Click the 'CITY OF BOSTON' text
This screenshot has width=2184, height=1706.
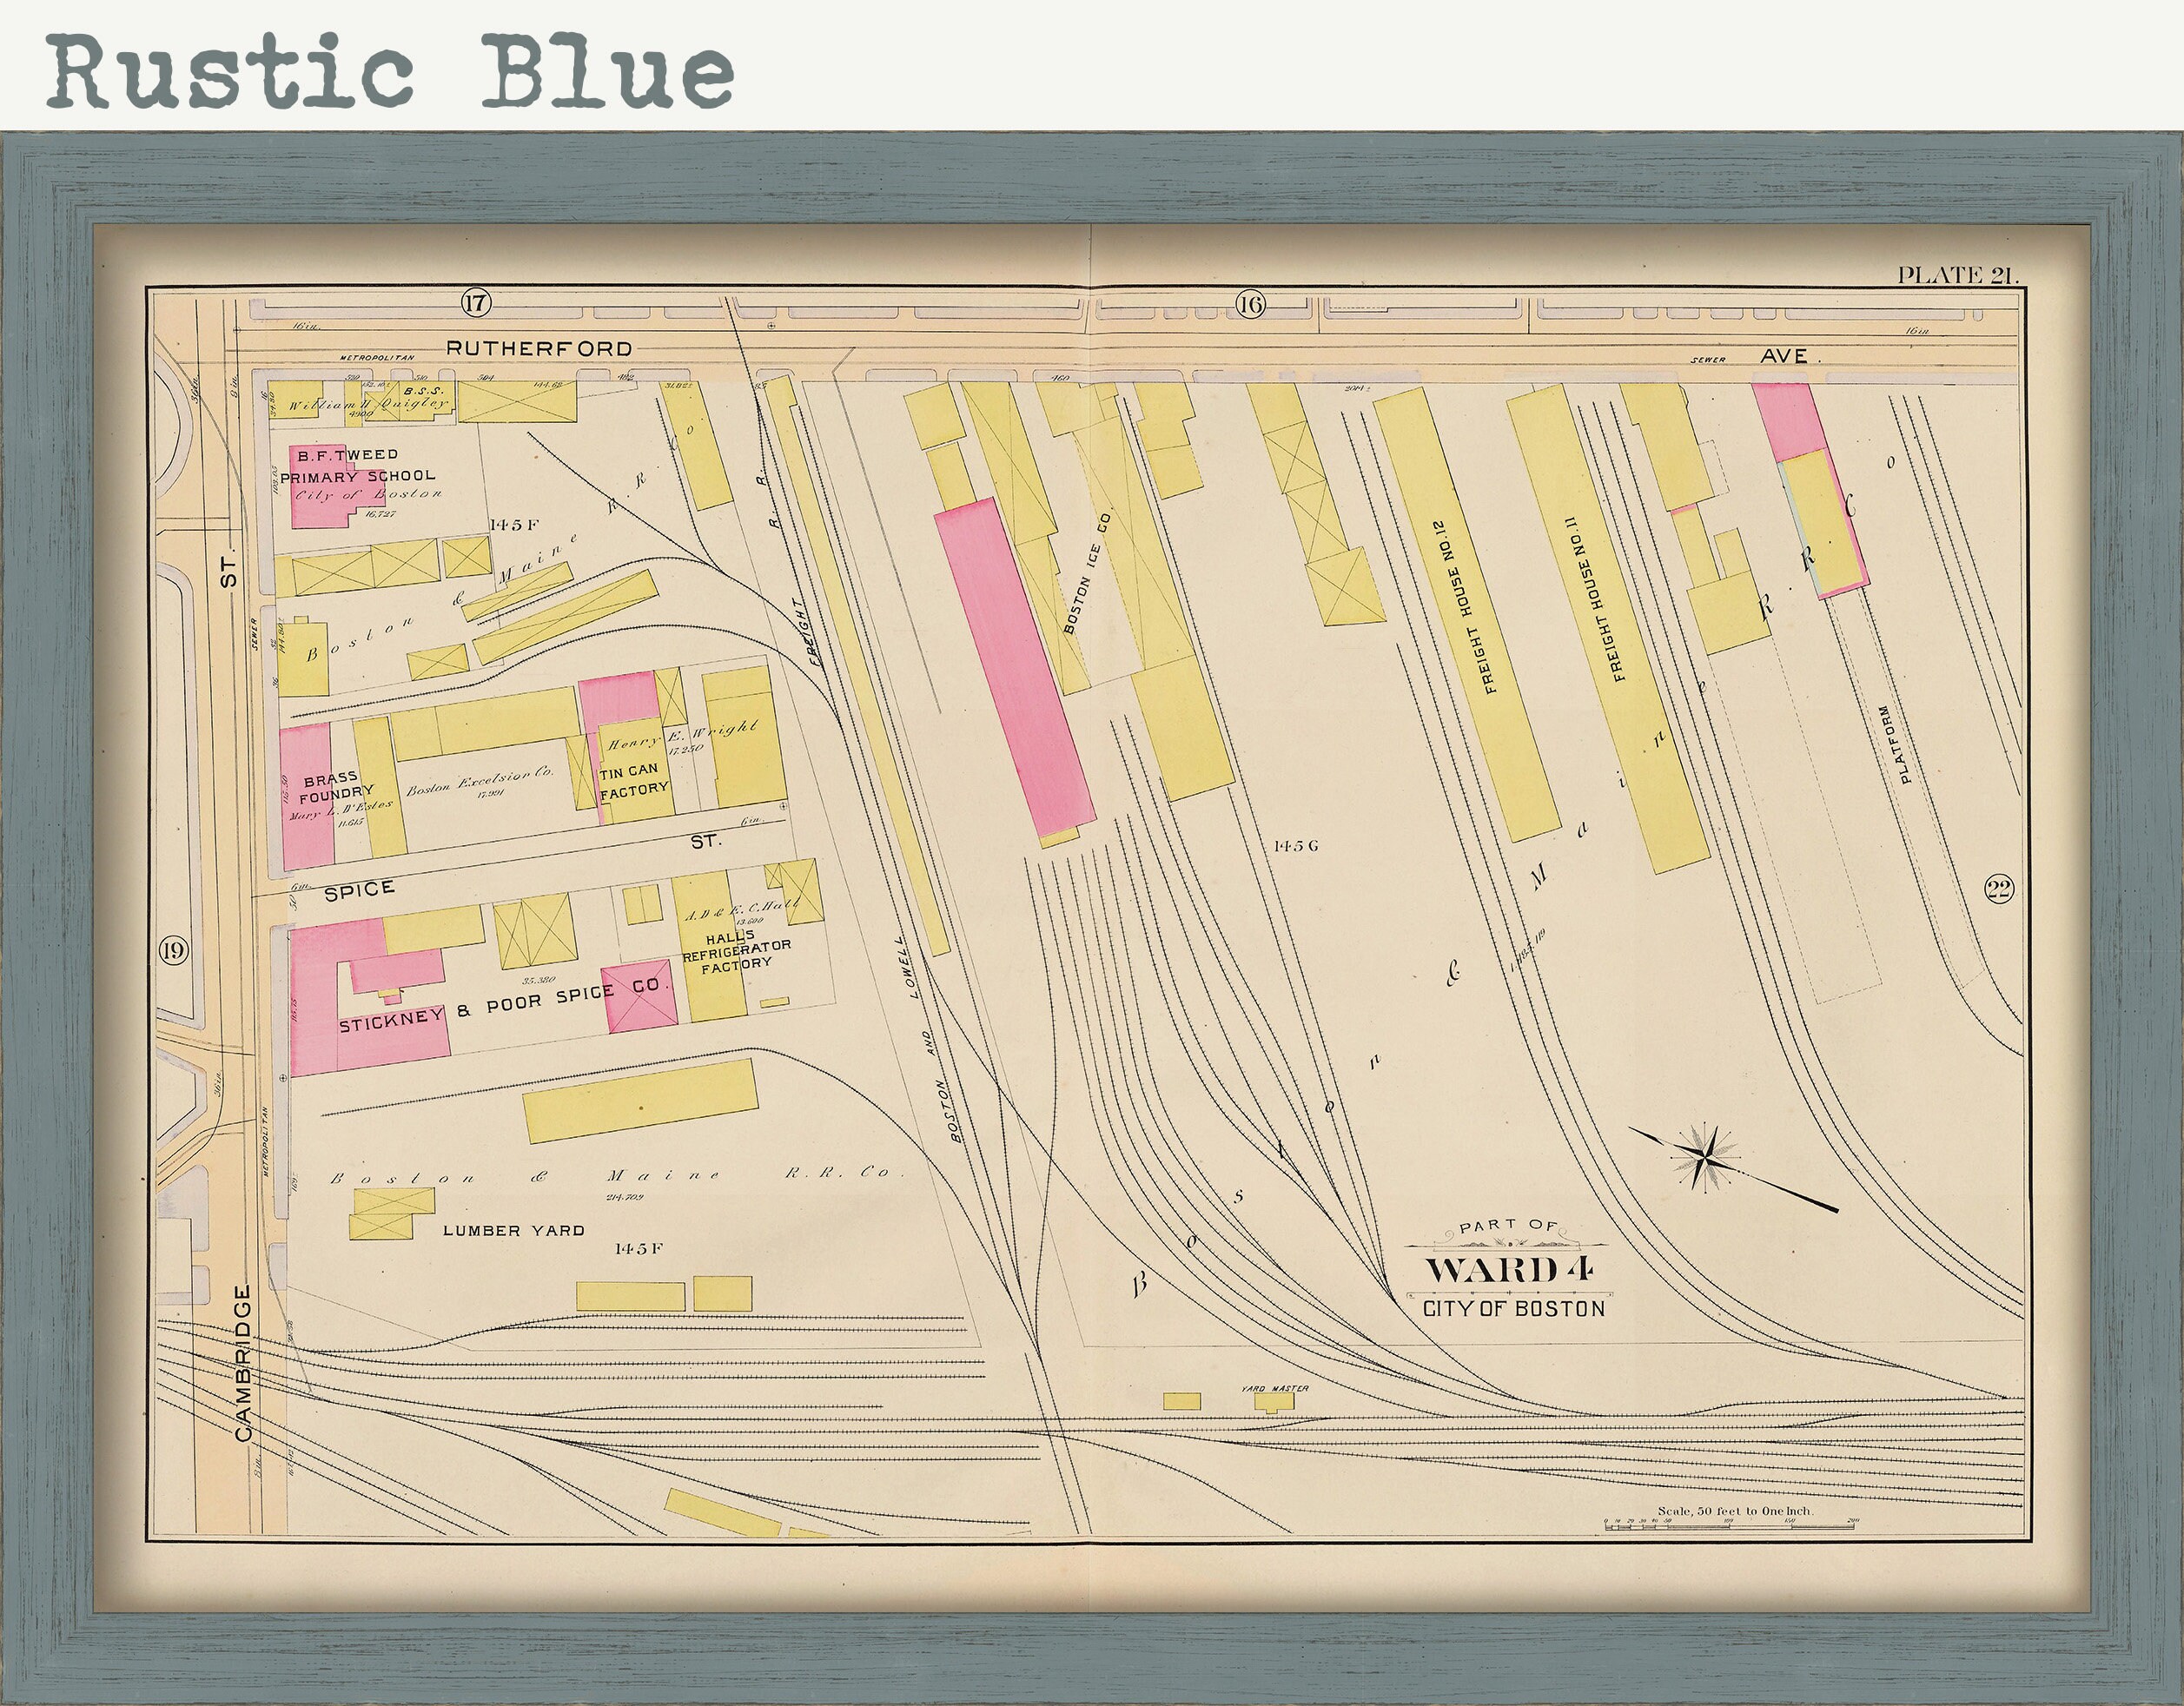[x=1513, y=1308]
